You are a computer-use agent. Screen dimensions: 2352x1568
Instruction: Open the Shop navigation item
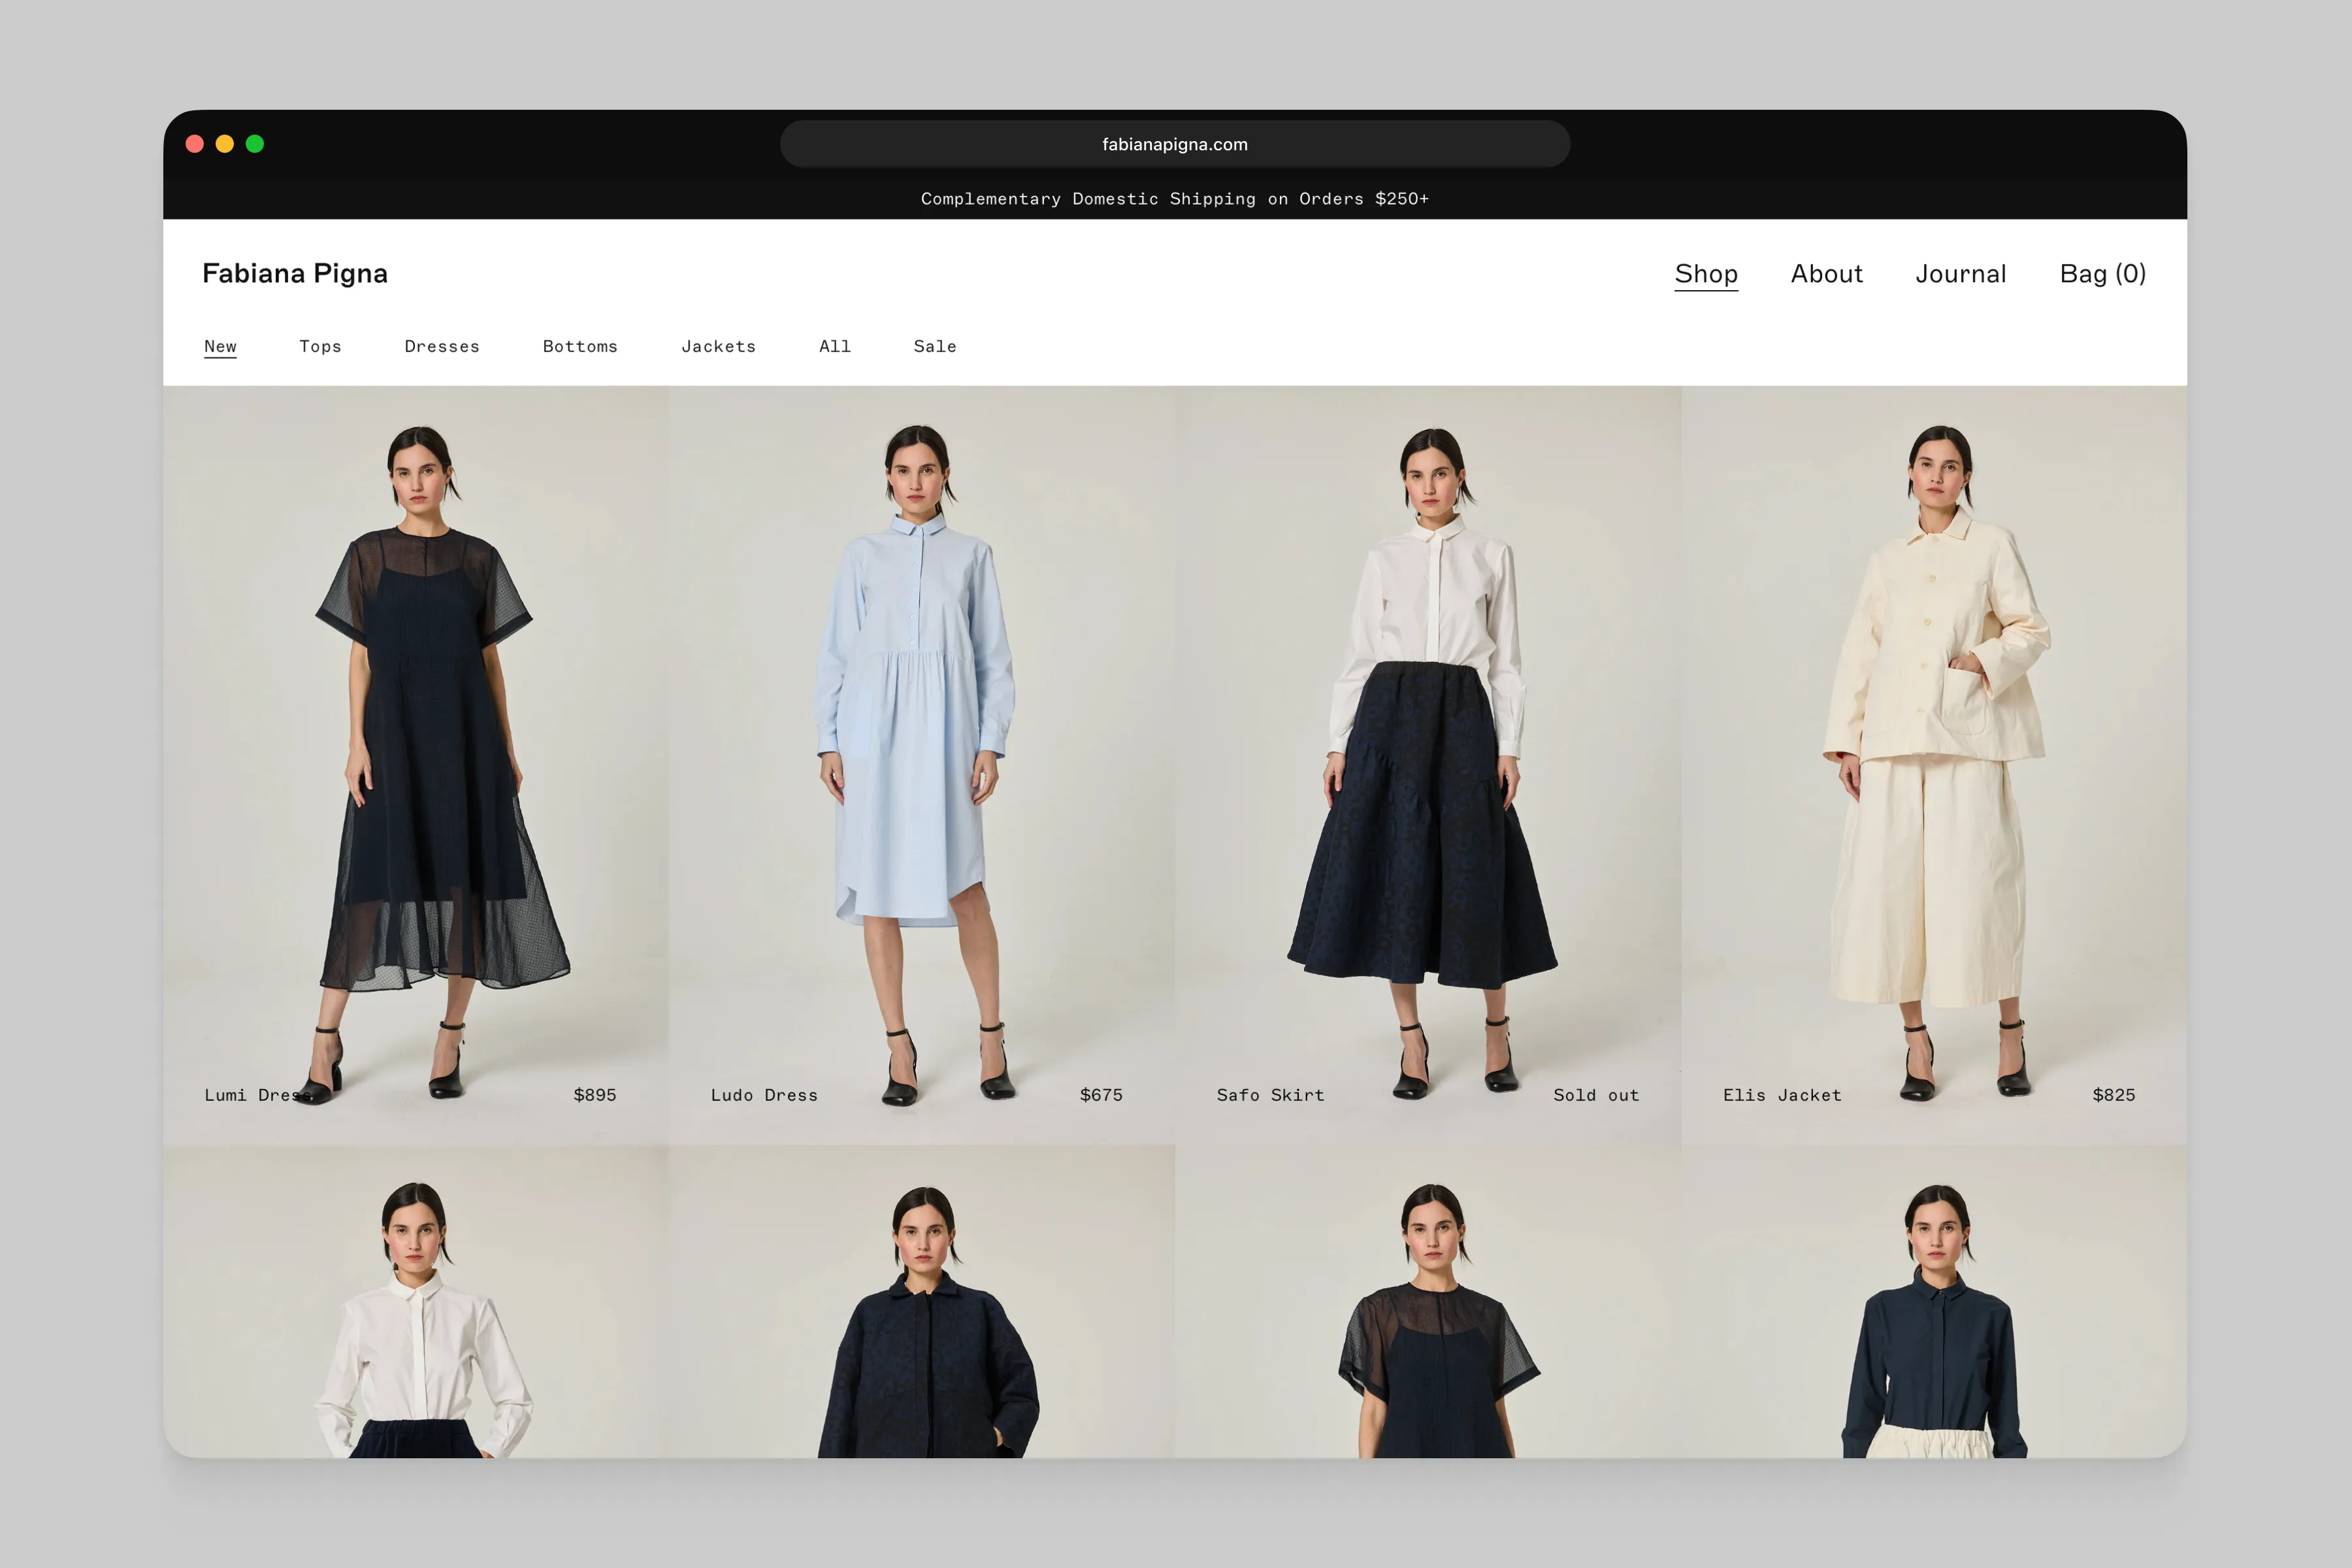[x=1705, y=274]
